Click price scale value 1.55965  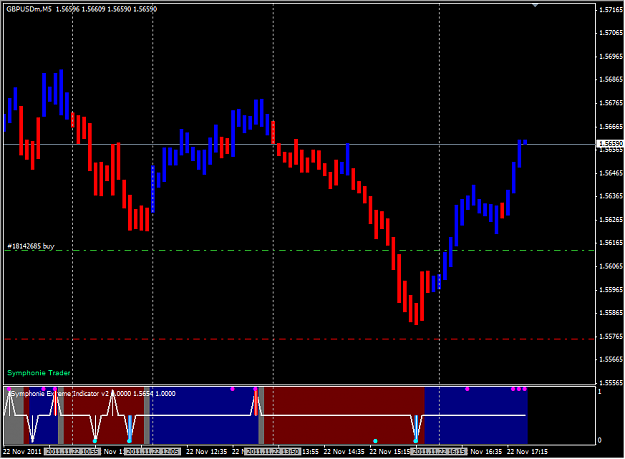pyautogui.click(x=611, y=290)
